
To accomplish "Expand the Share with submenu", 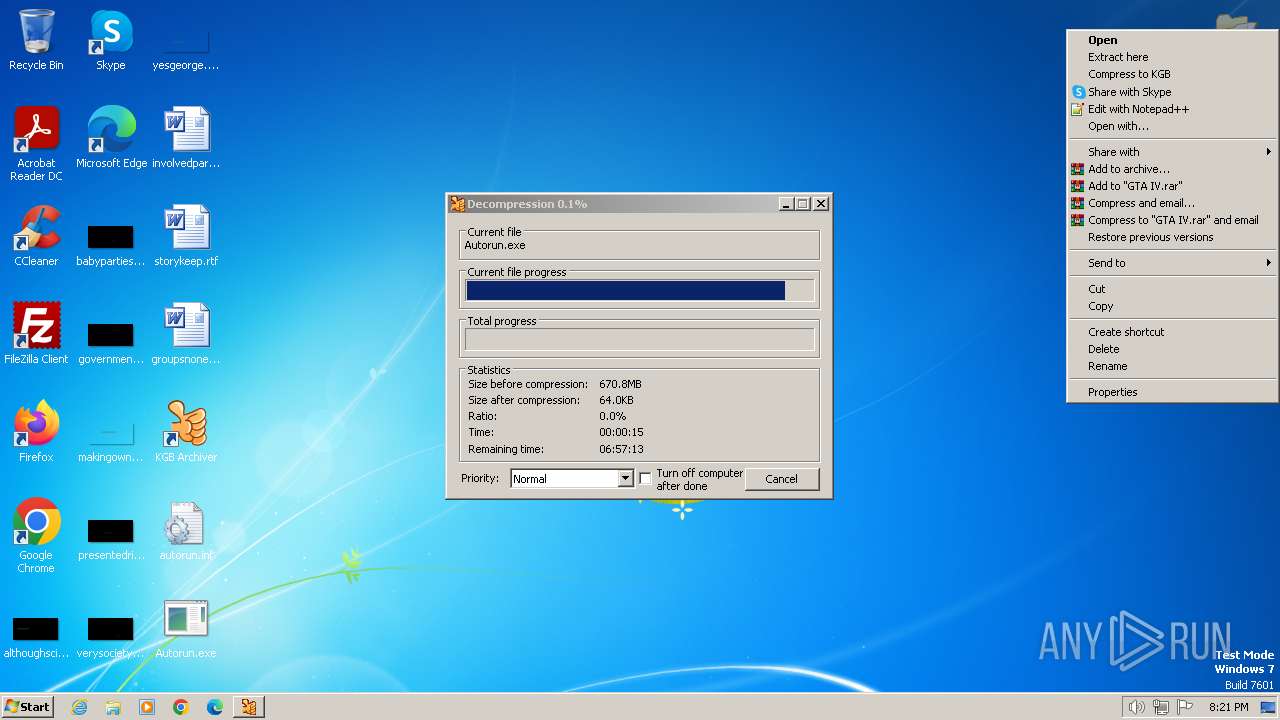I will click(x=1172, y=152).
